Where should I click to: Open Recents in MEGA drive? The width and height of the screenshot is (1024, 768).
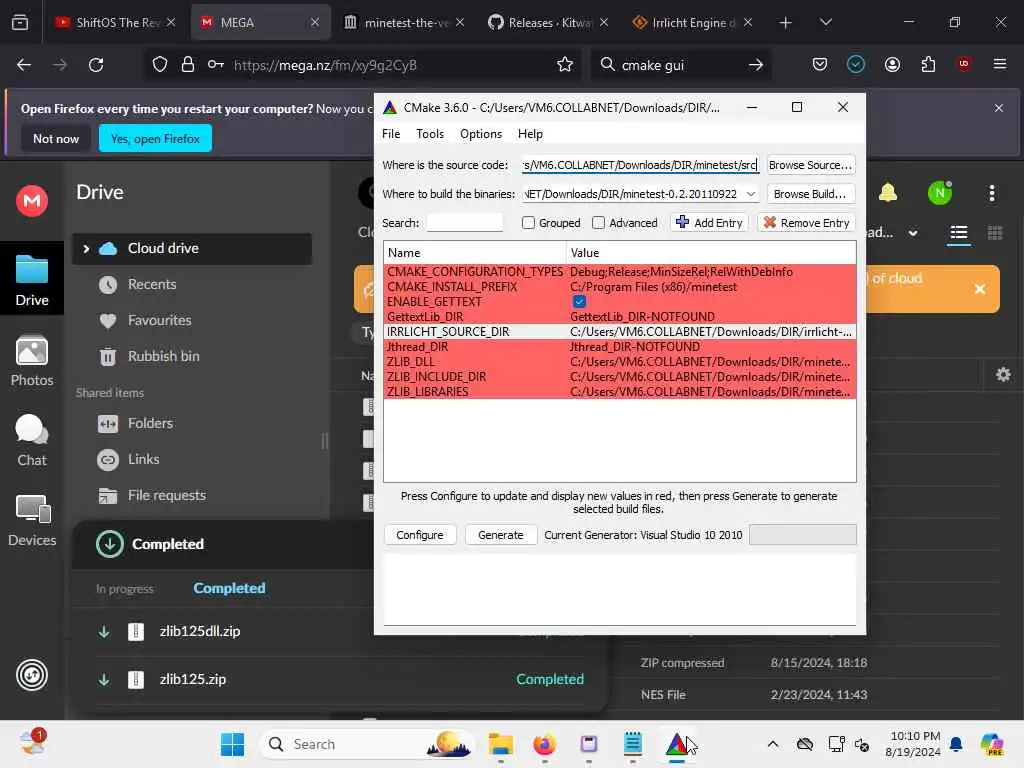point(152,284)
